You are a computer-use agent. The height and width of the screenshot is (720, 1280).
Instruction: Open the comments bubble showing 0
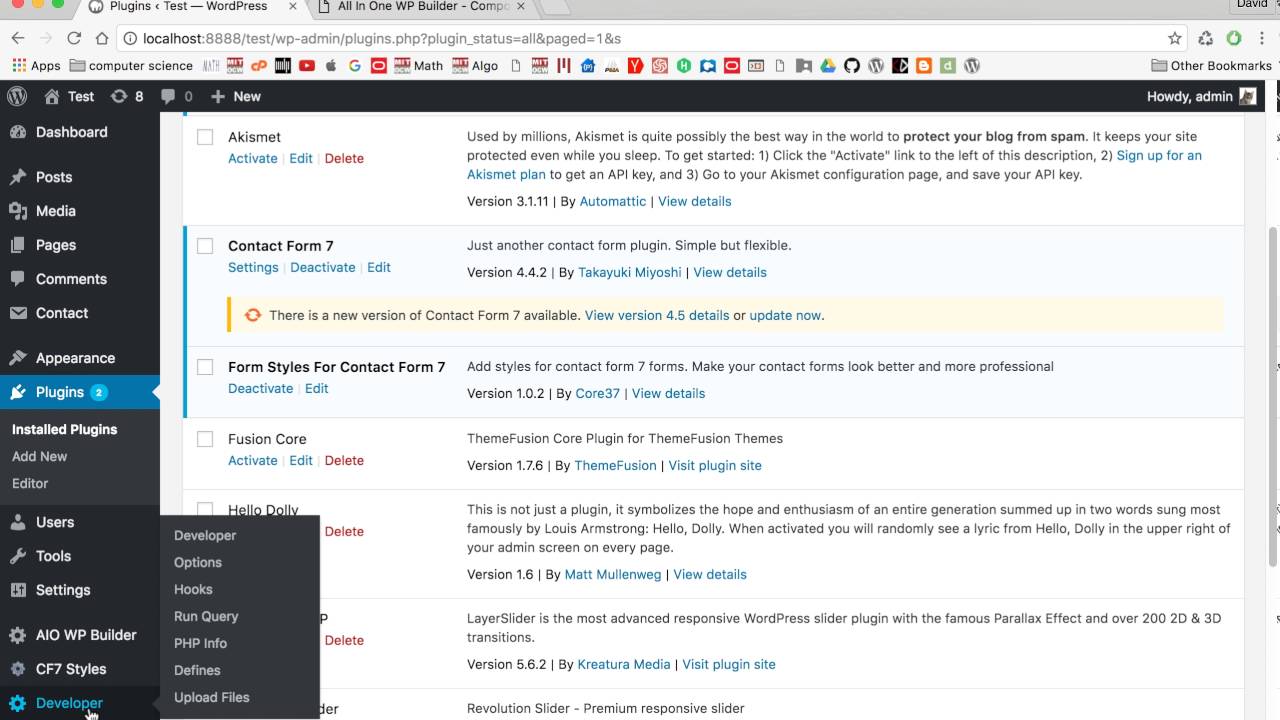pos(176,96)
